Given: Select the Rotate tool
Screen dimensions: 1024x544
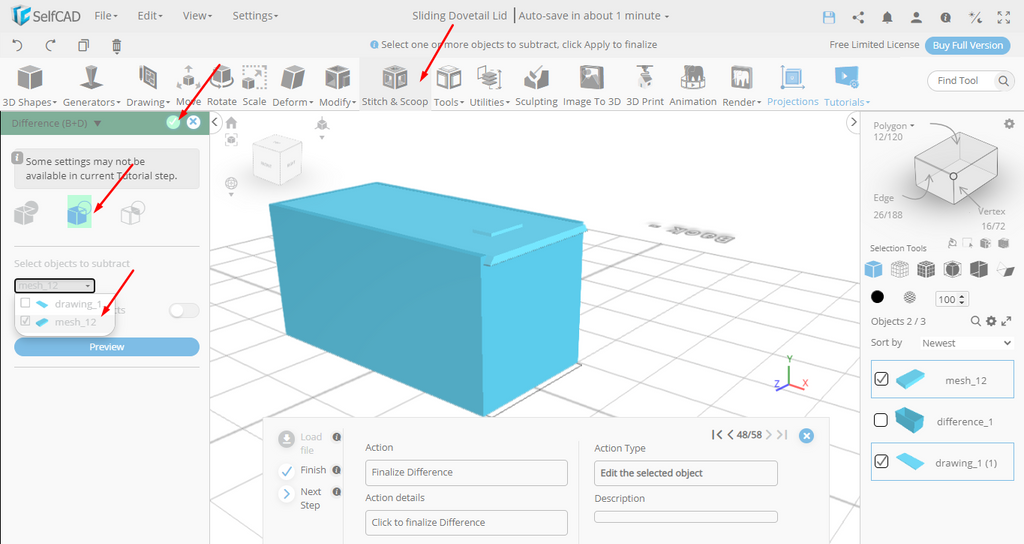Looking at the screenshot, I should pos(222,86).
